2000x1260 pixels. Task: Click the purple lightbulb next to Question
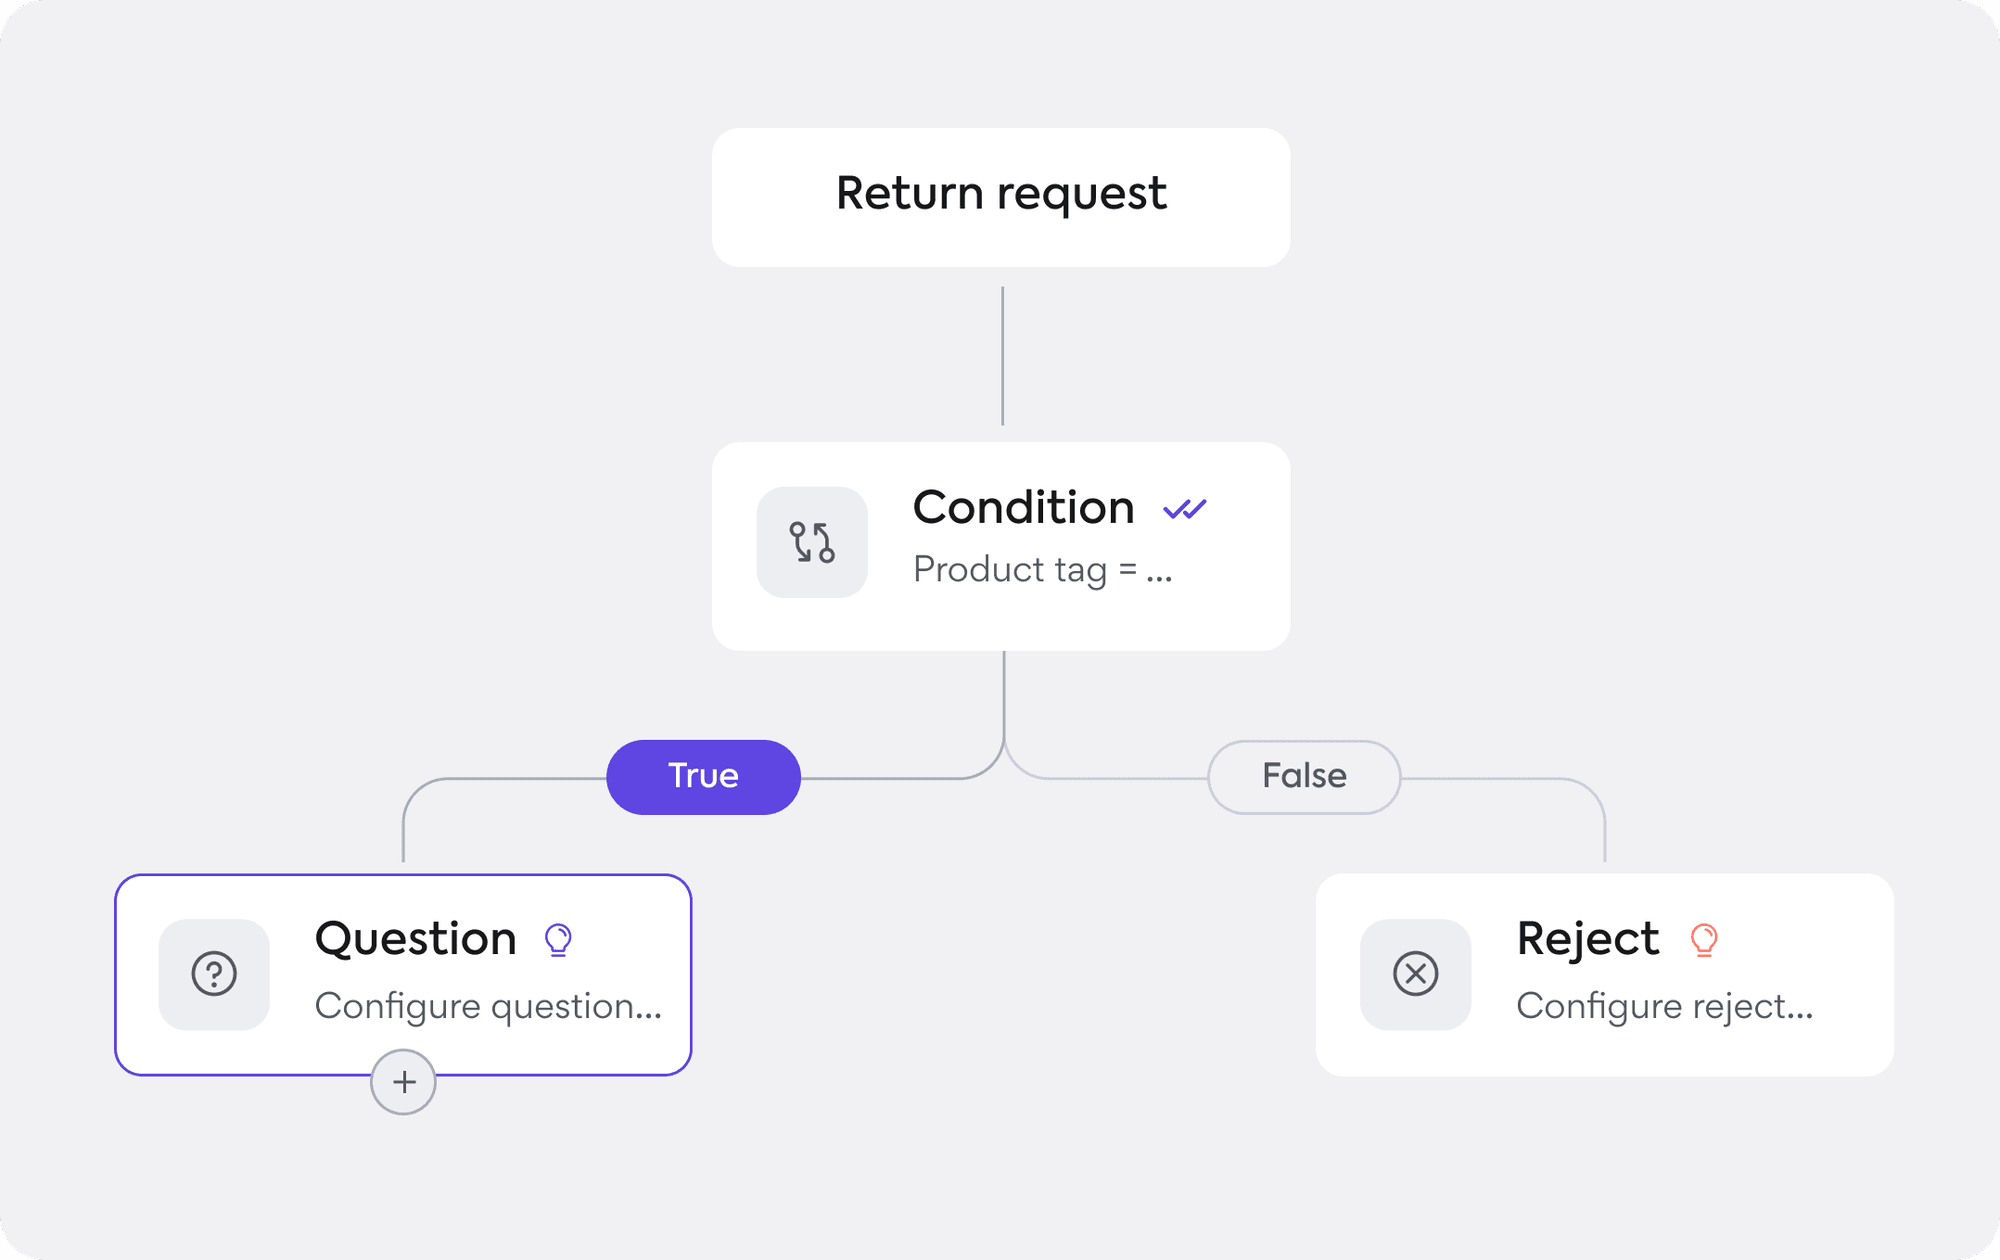click(x=558, y=939)
